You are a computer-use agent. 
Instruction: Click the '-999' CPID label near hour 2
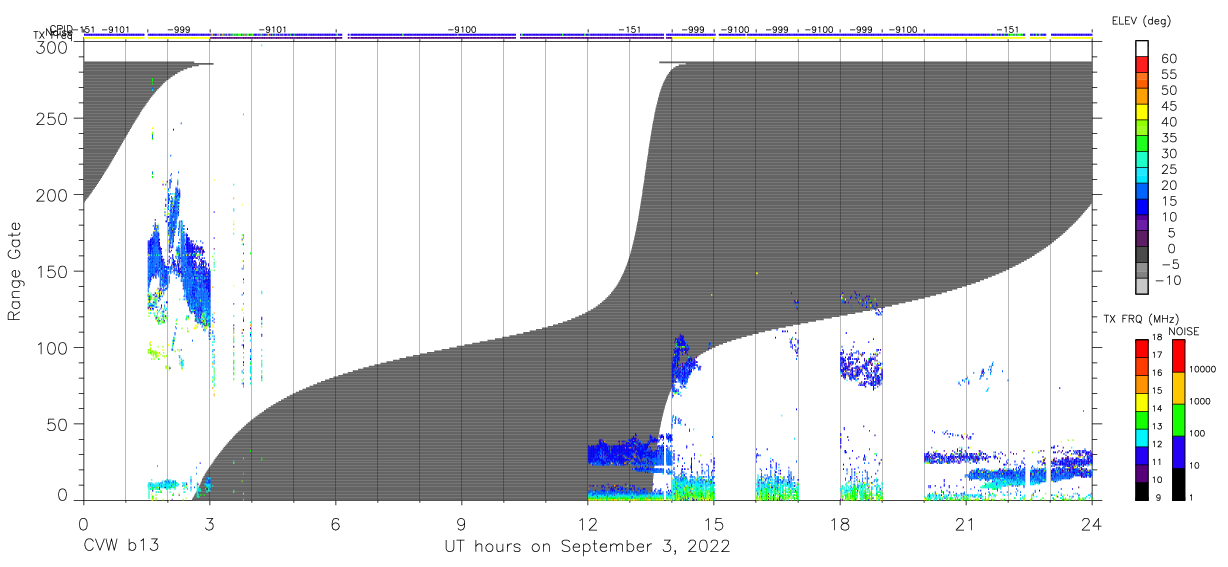point(179,30)
